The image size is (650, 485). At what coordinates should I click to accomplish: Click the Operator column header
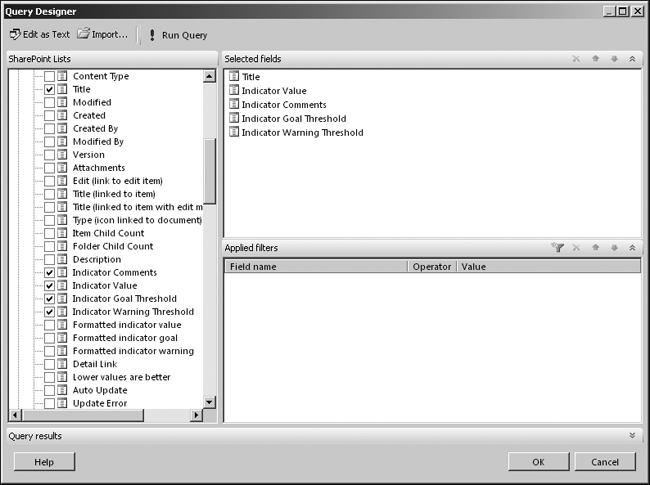pyautogui.click(x=432, y=267)
